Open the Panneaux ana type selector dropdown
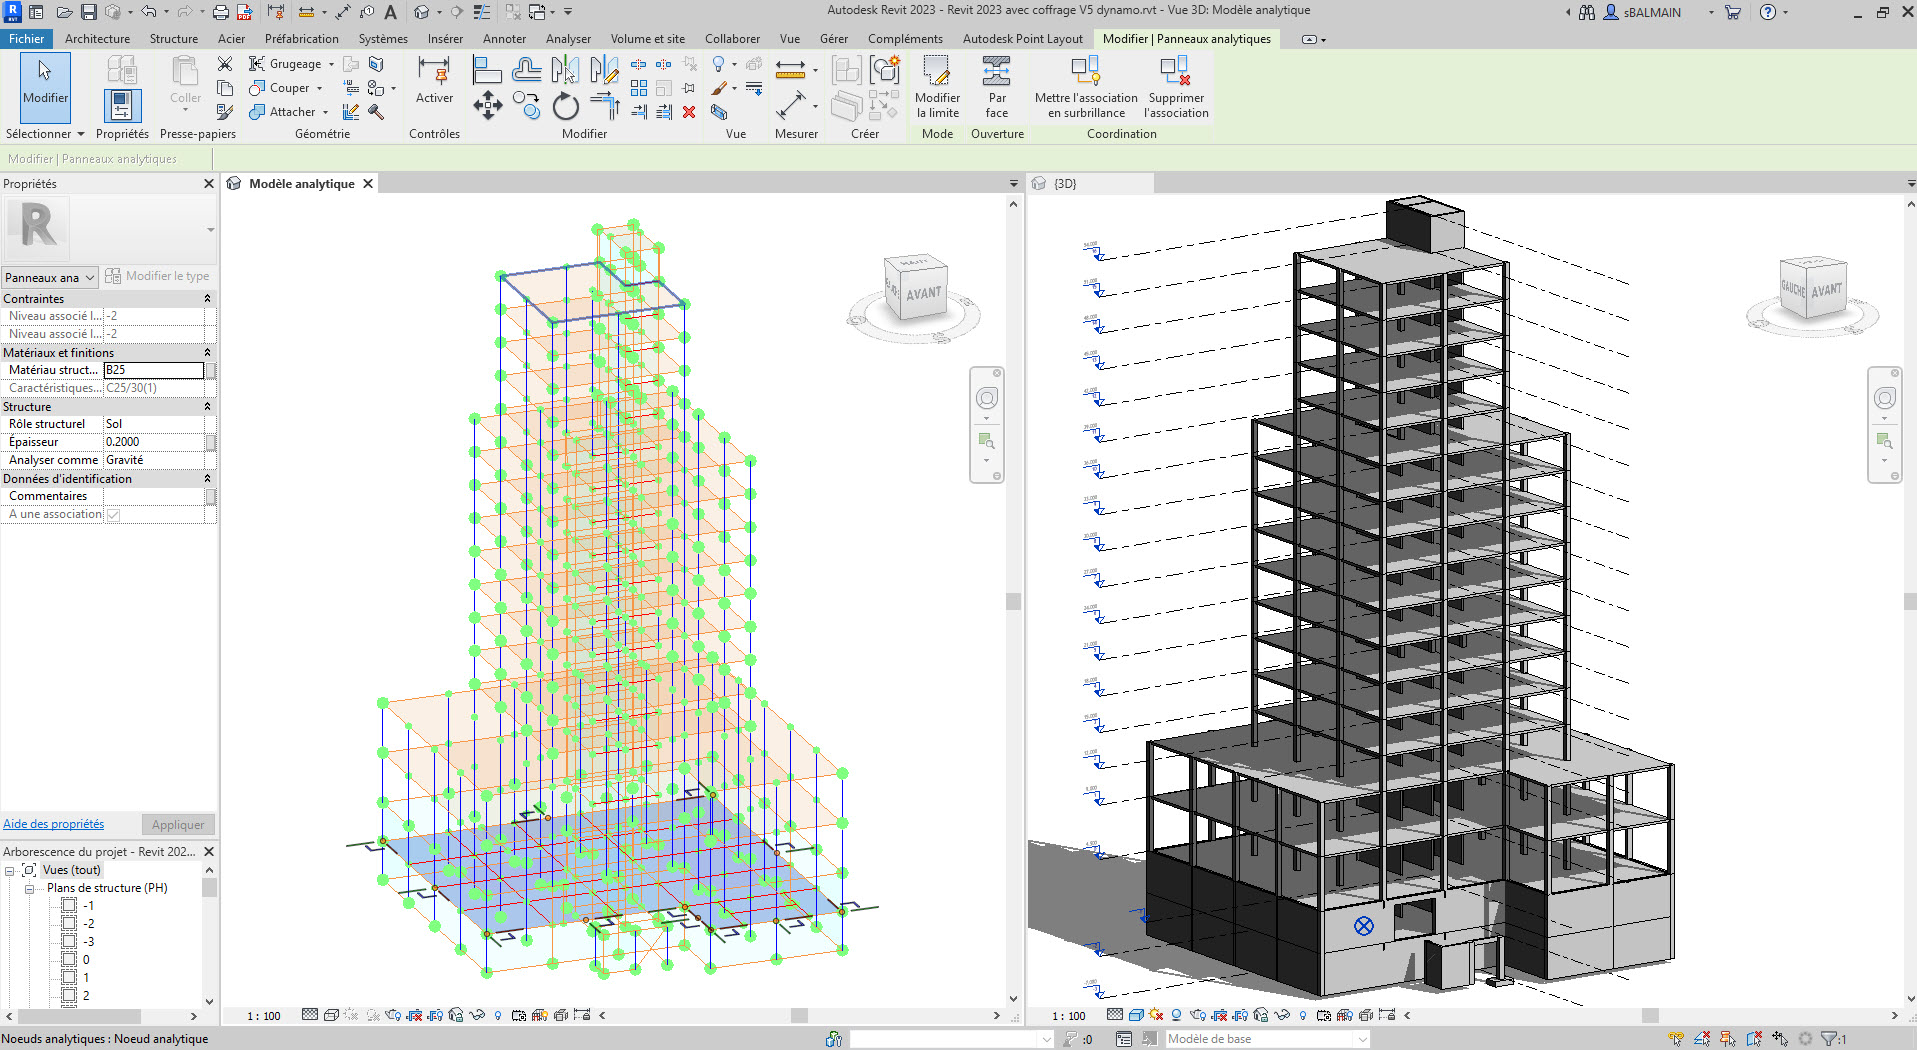 [92, 277]
